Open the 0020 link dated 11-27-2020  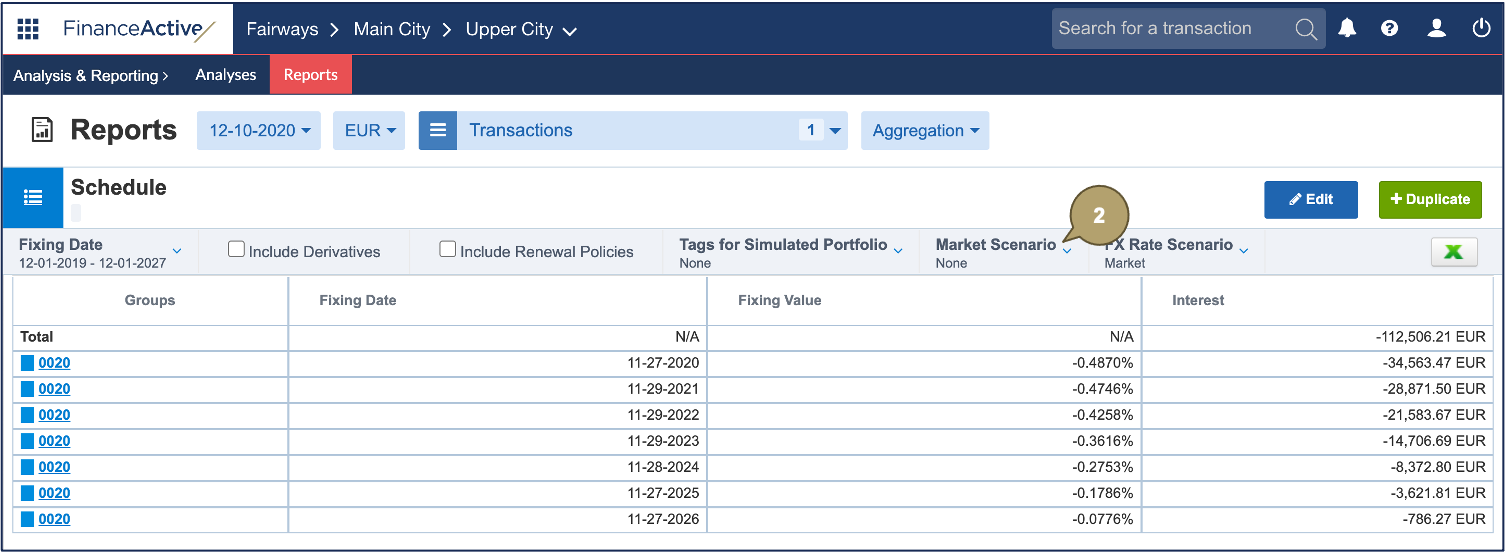(54, 363)
